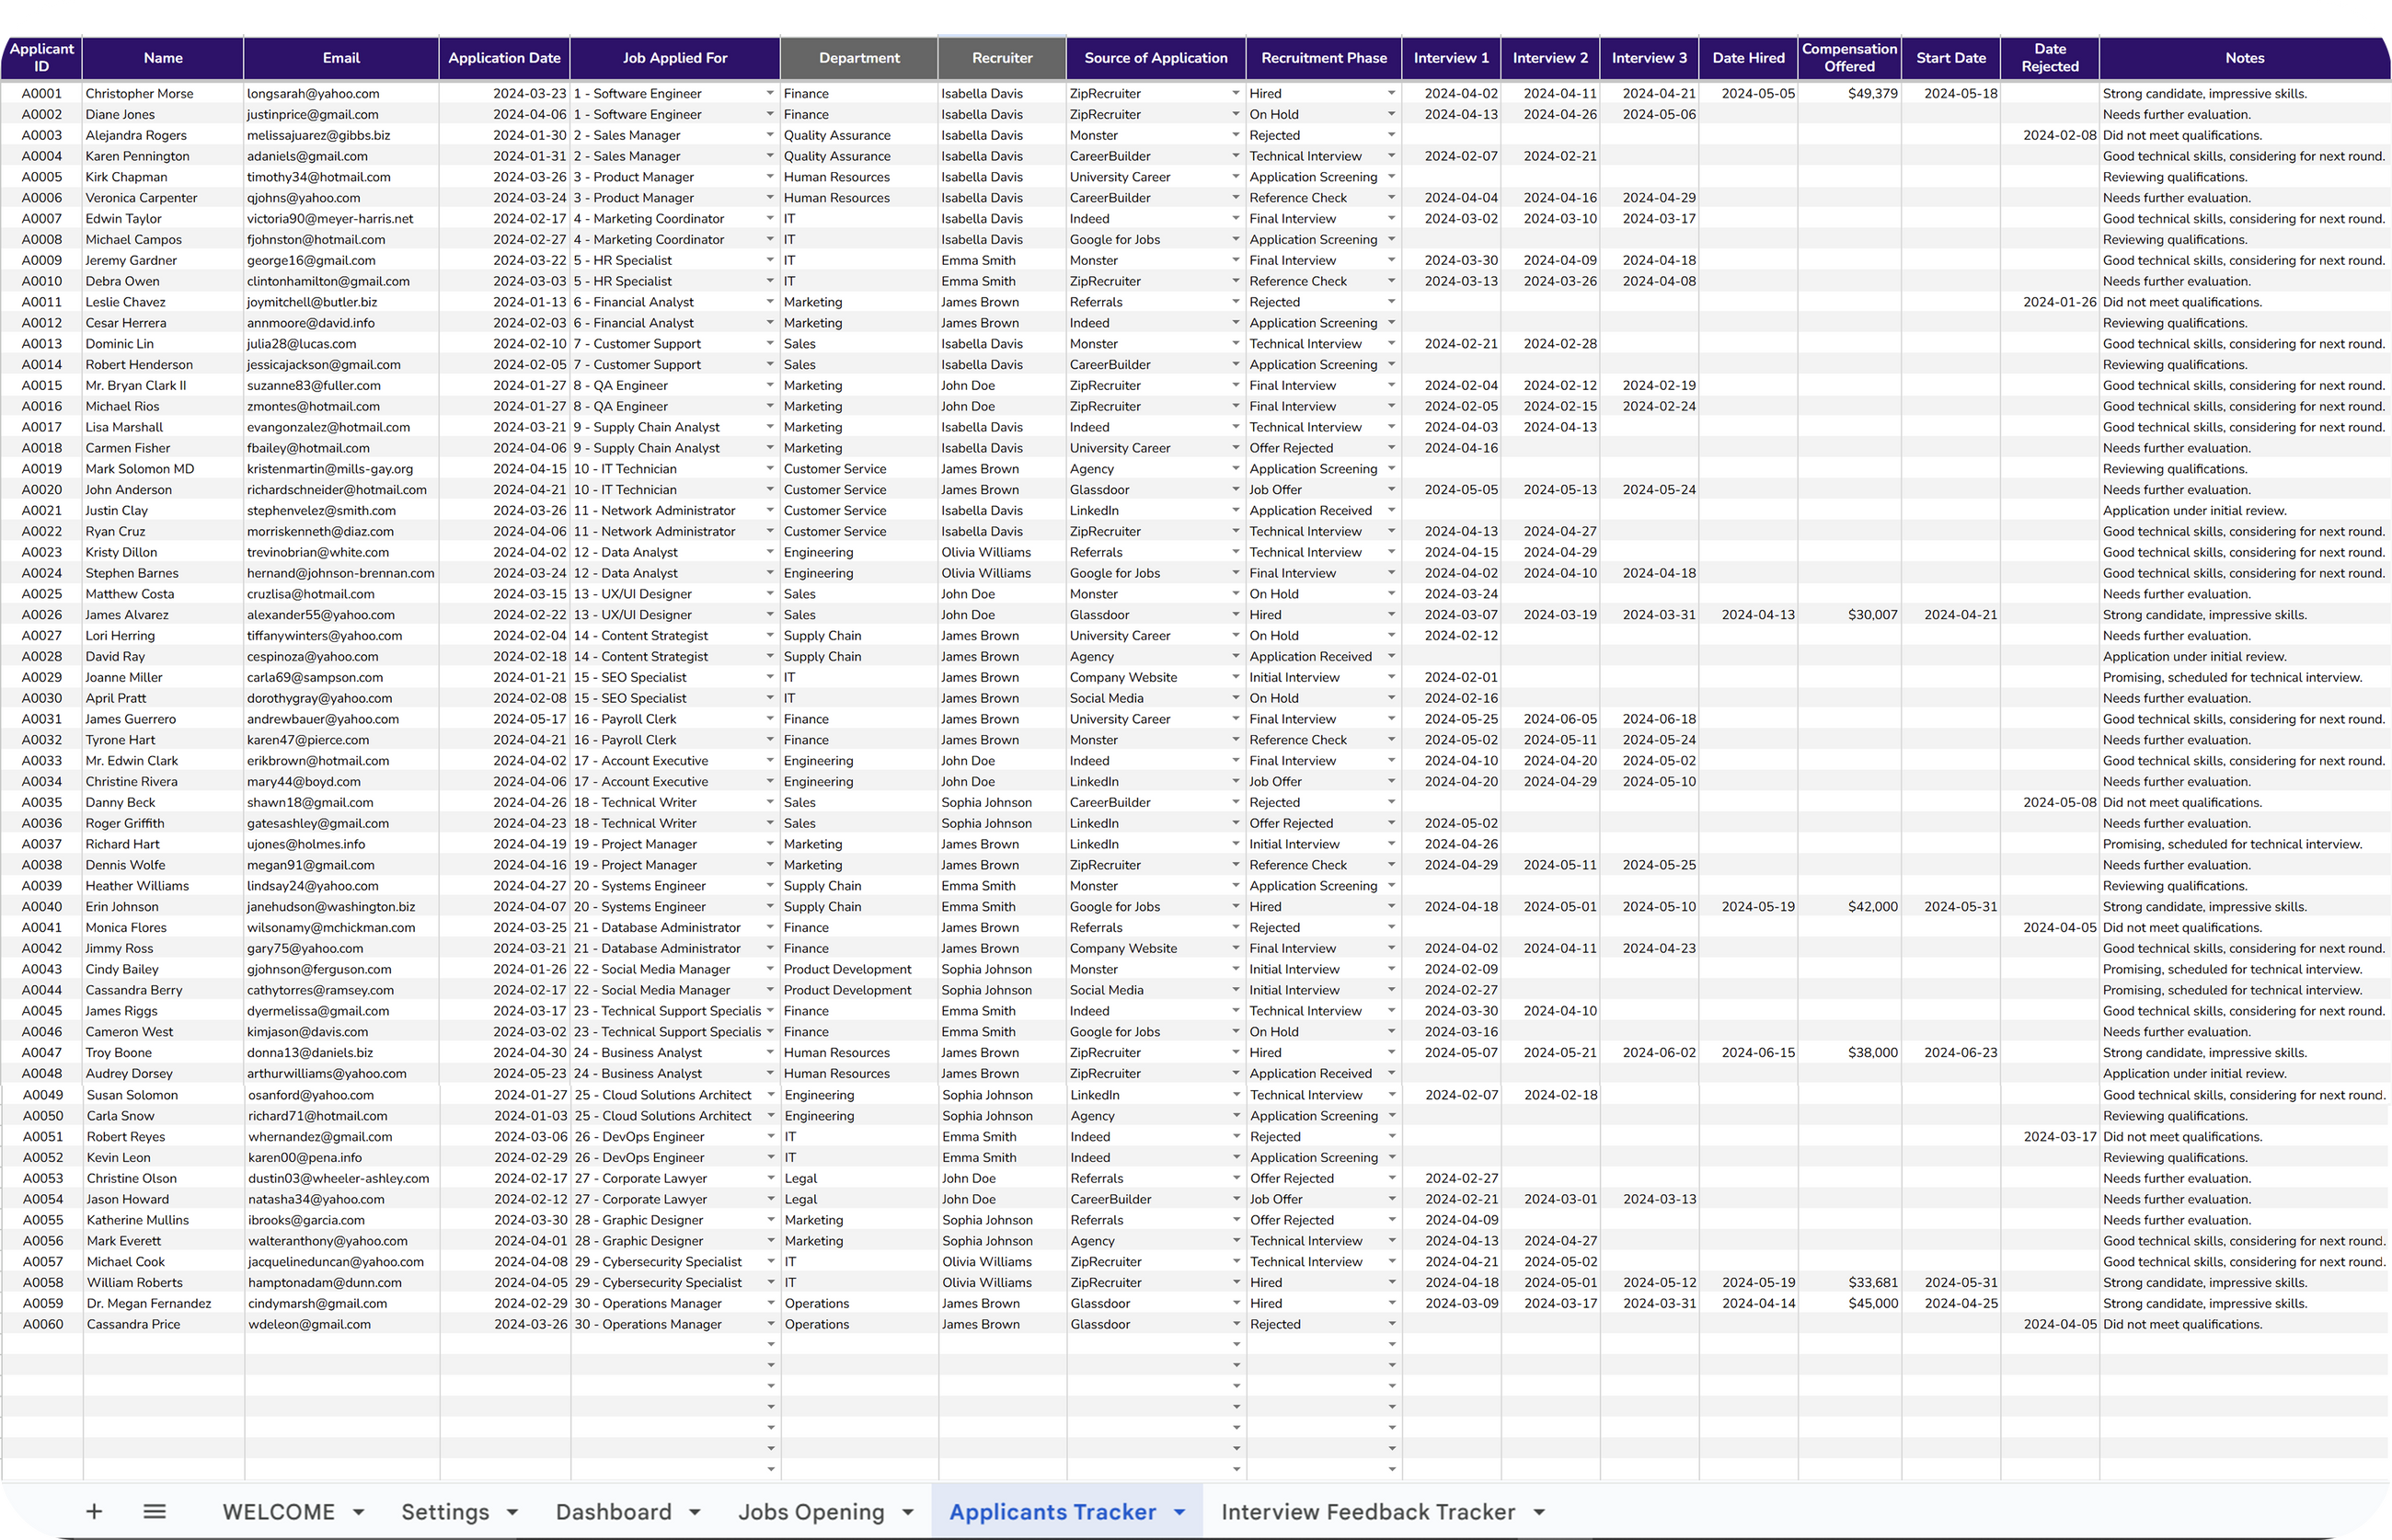This screenshot has height=1540, width=2392.
Task: Click the Application Date column header
Action: (x=504, y=58)
